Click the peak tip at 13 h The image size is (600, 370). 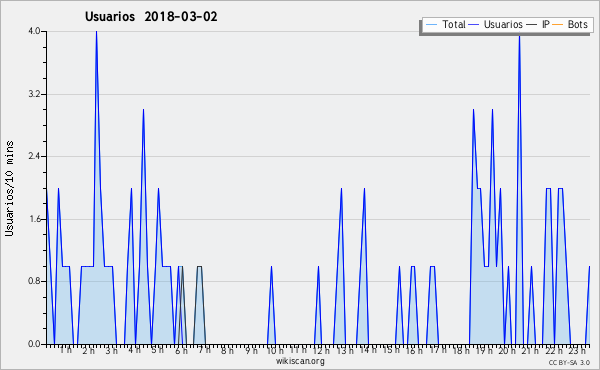tap(341, 188)
